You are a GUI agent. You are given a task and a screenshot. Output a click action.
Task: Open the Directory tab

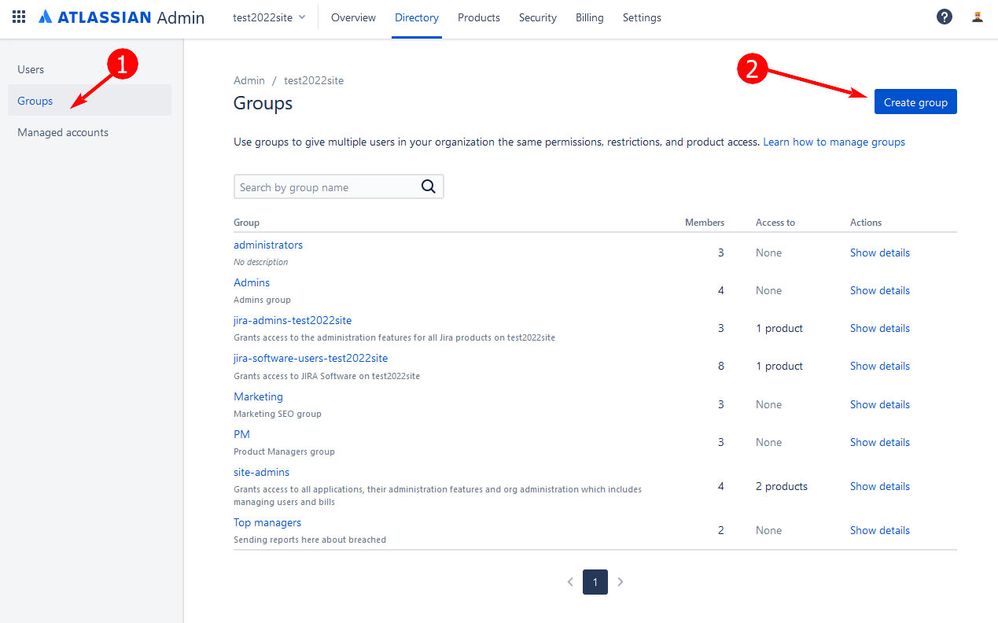[416, 18]
